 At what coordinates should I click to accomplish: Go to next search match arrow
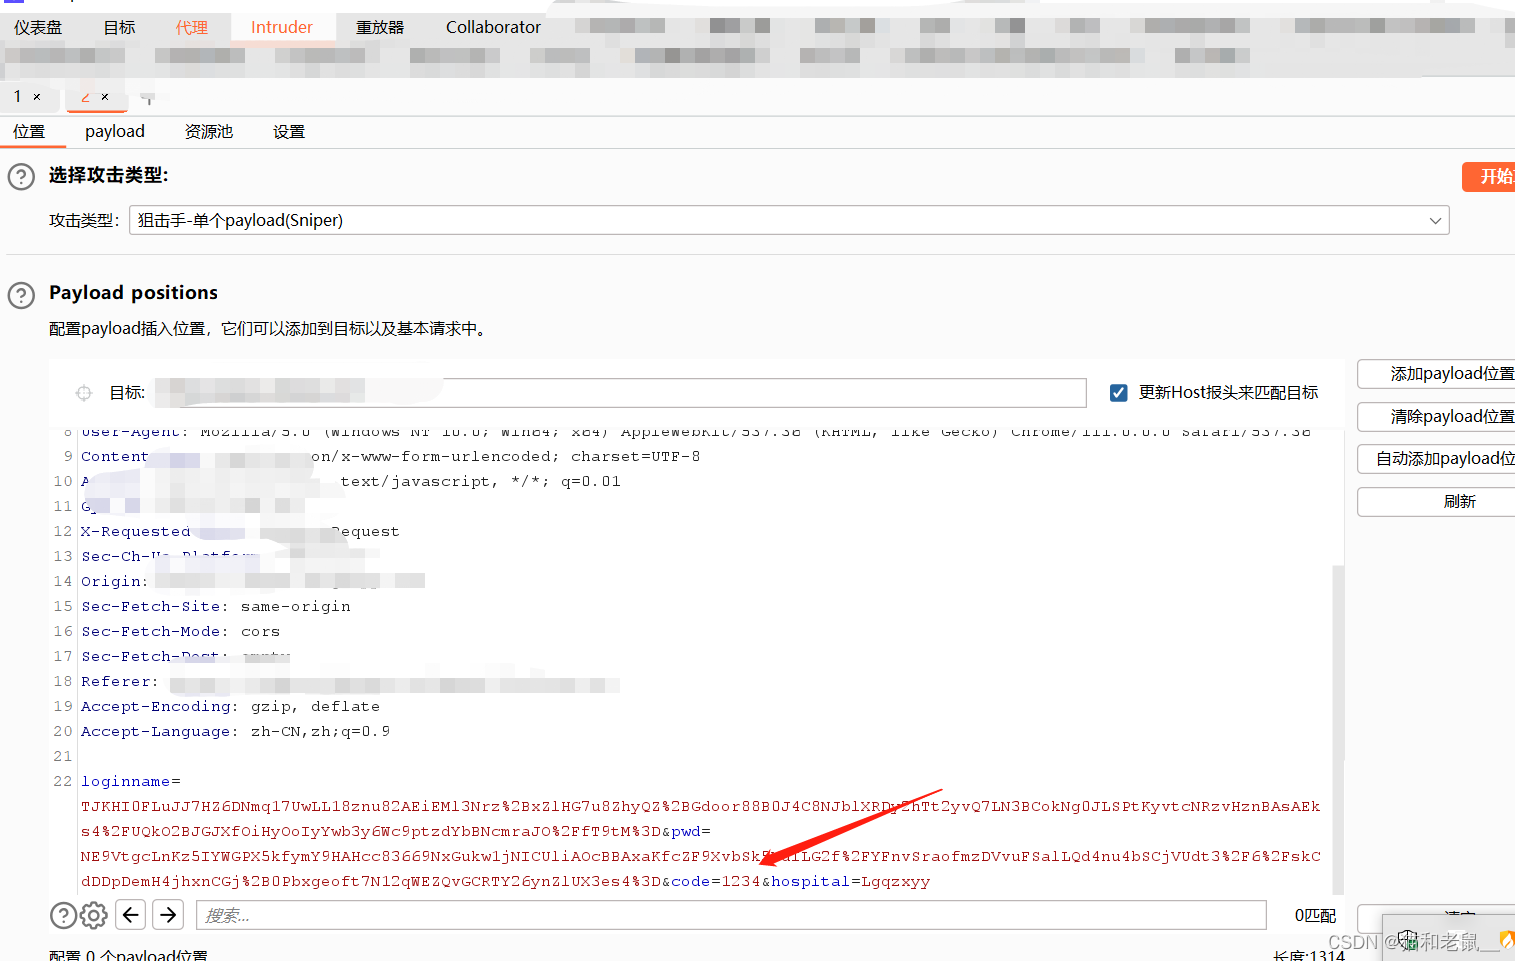coord(169,914)
